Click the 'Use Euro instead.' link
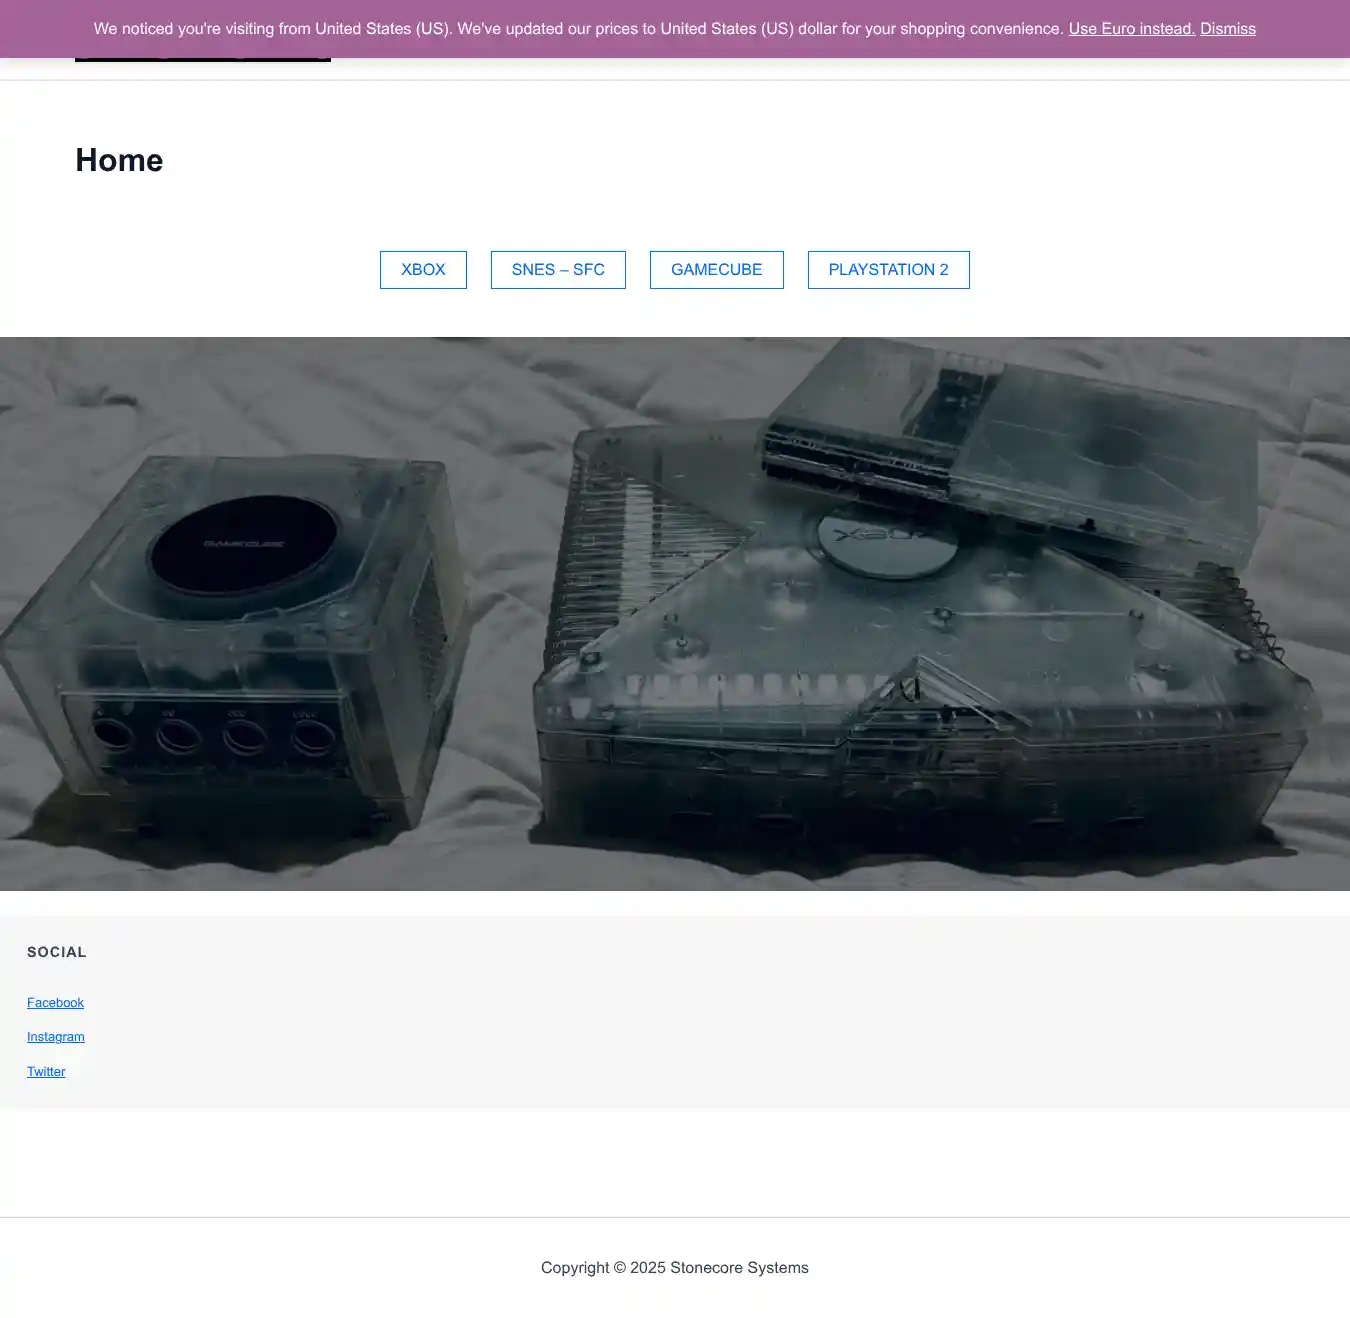Screen dimensions: 1350x1318 (x=1131, y=29)
